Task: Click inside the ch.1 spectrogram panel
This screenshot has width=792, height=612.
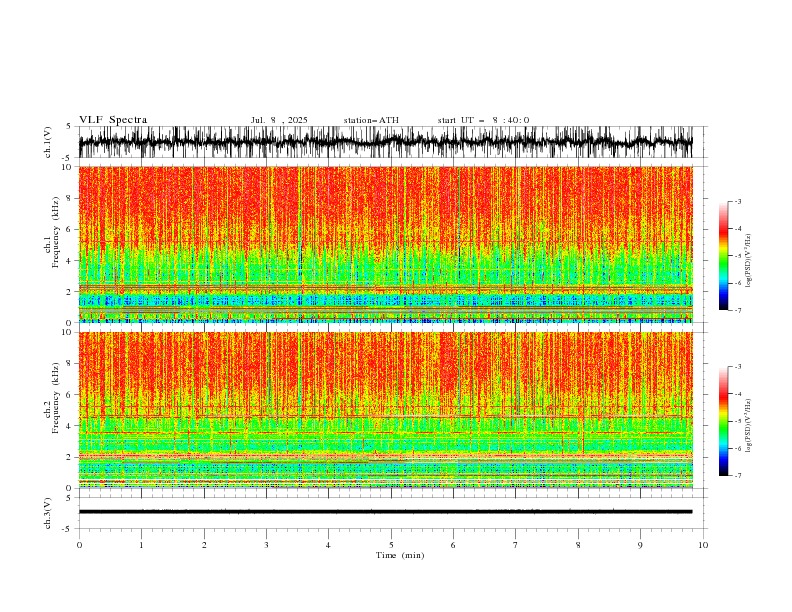Action: click(386, 244)
